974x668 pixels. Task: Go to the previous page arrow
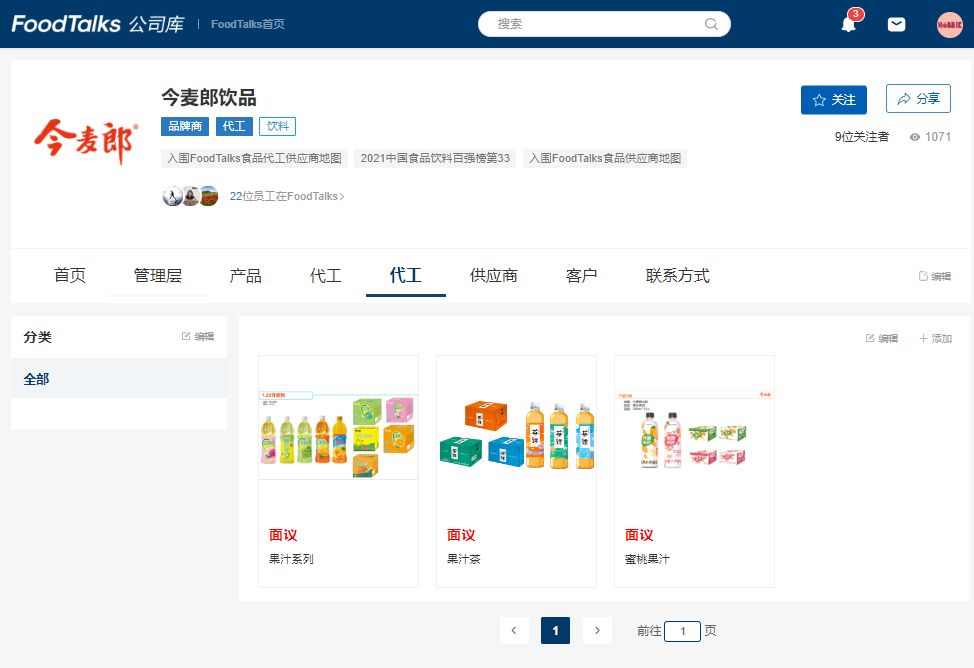(514, 631)
